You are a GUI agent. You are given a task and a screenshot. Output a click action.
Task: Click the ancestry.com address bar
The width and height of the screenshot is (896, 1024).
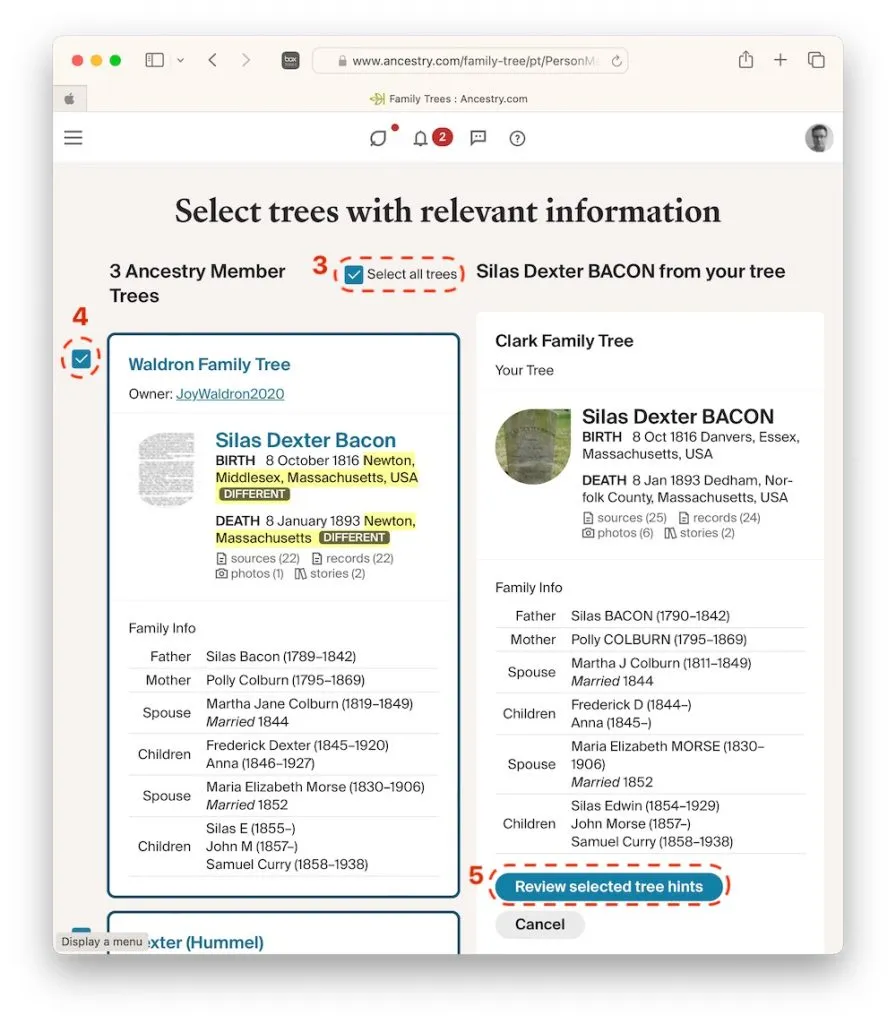pos(470,61)
